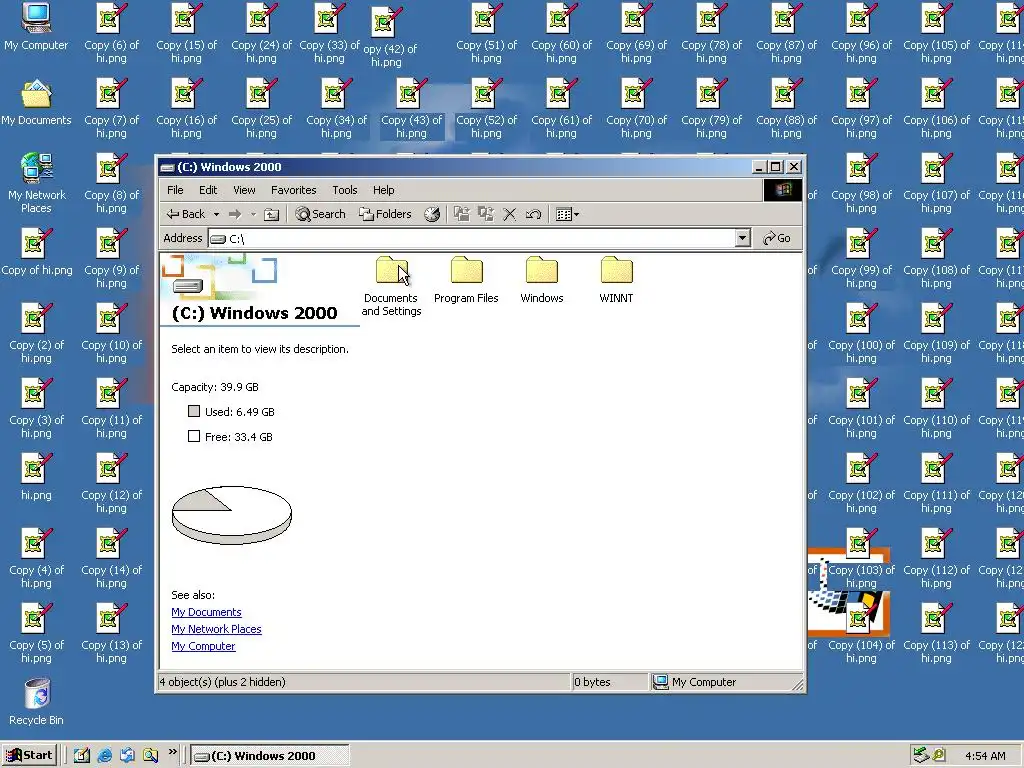
Task: Open the Help menu
Action: coord(383,190)
